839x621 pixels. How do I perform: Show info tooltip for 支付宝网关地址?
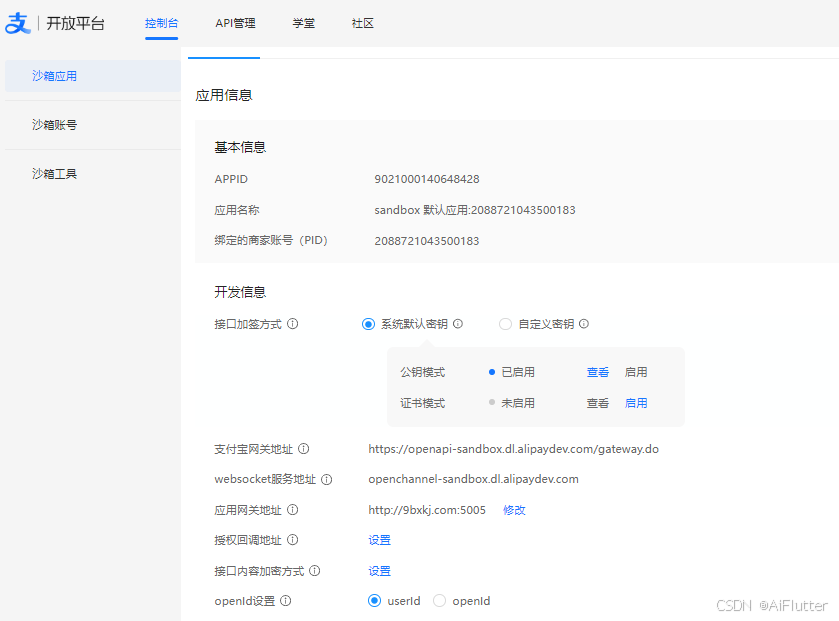303,449
